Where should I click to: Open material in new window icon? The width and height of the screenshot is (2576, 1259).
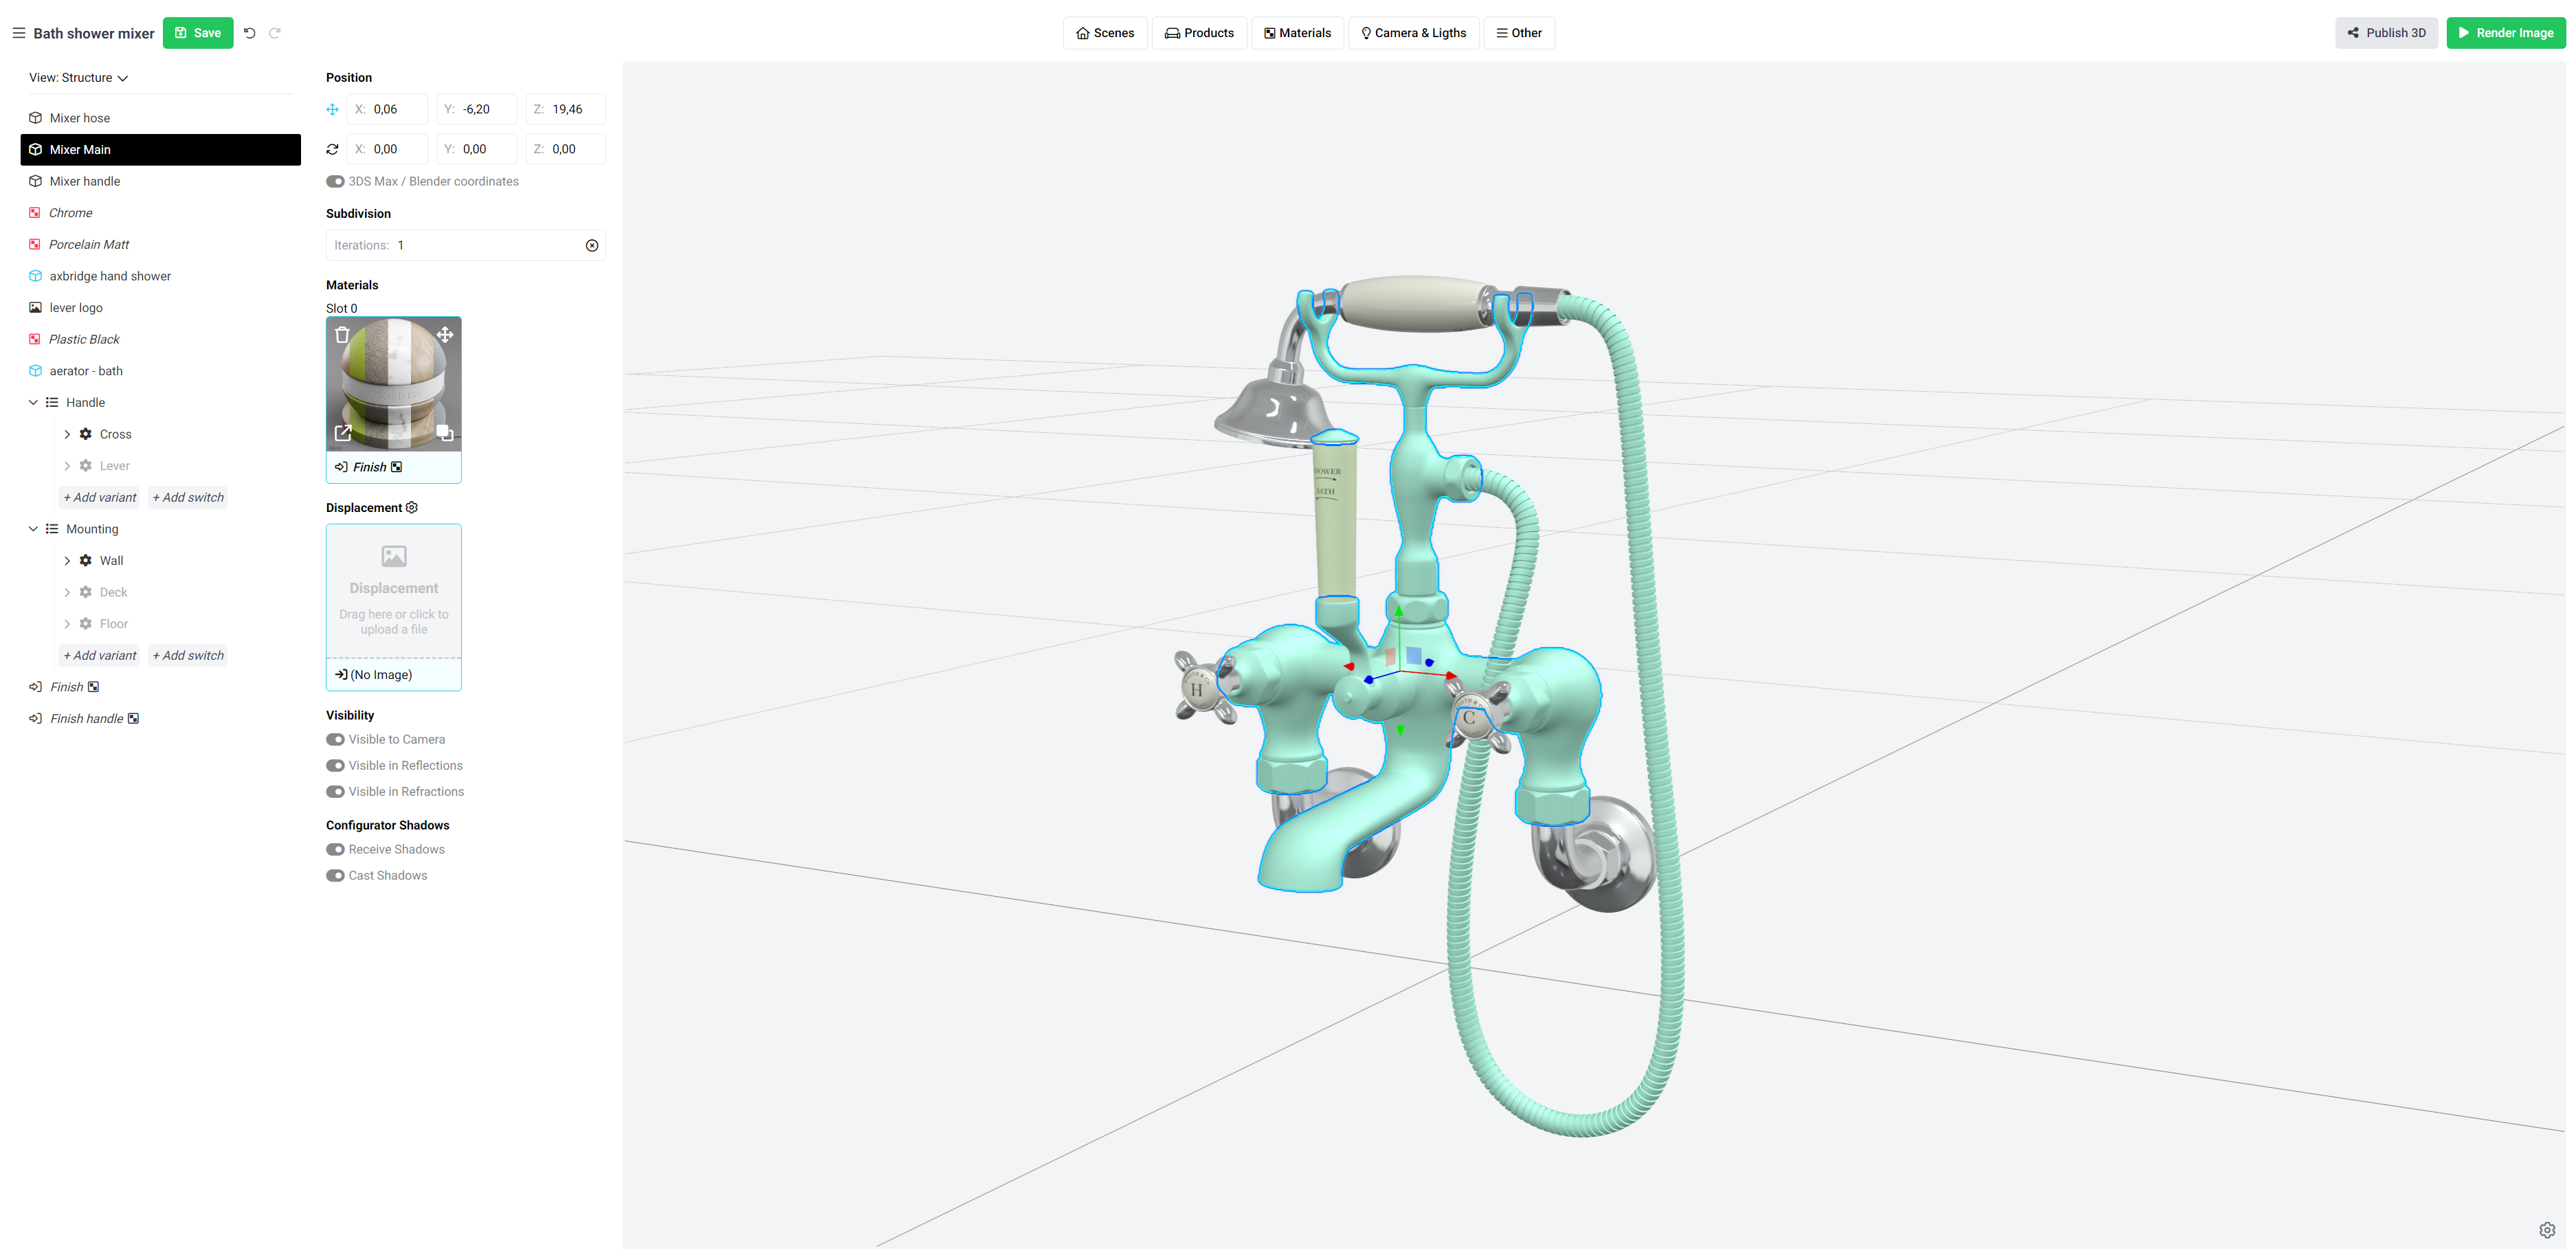point(343,433)
